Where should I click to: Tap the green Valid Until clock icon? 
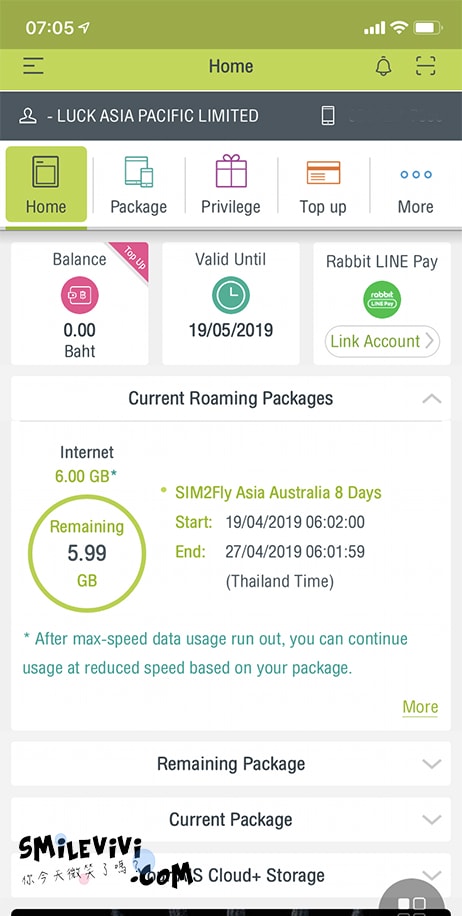coord(231,295)
